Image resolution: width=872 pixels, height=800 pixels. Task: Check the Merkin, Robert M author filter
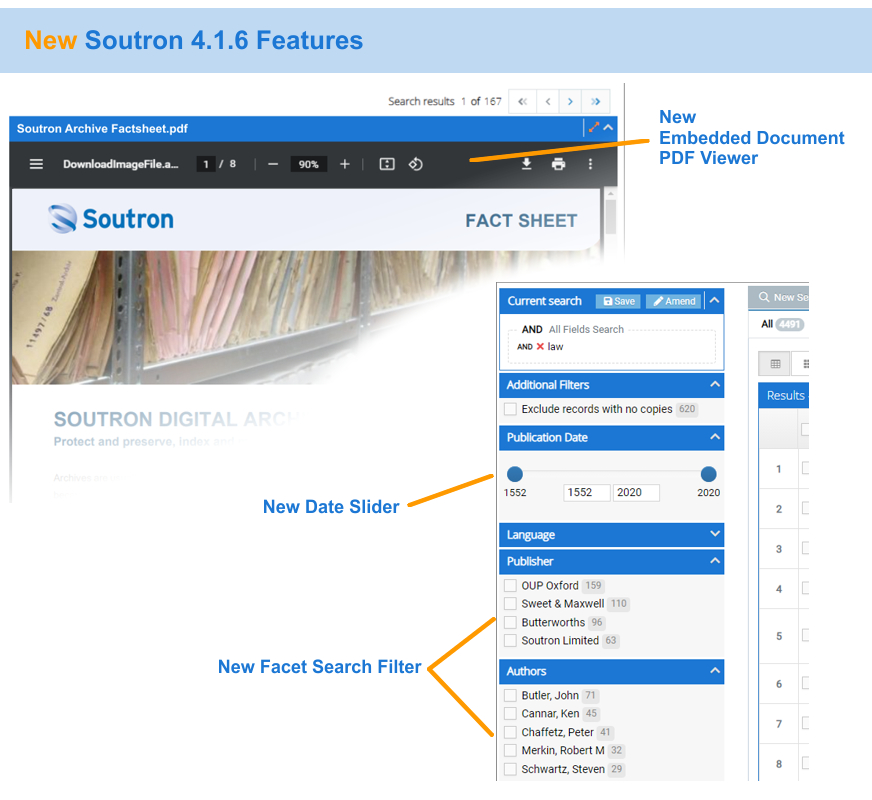(x=510, y=751)
